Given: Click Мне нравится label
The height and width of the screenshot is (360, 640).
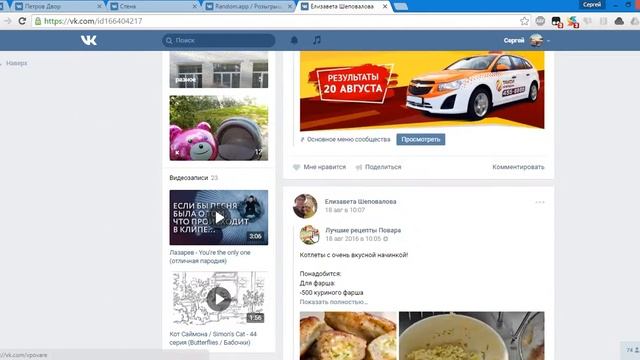Looking at the screenshot, I should pyautogui.click(x=324, y=167).
